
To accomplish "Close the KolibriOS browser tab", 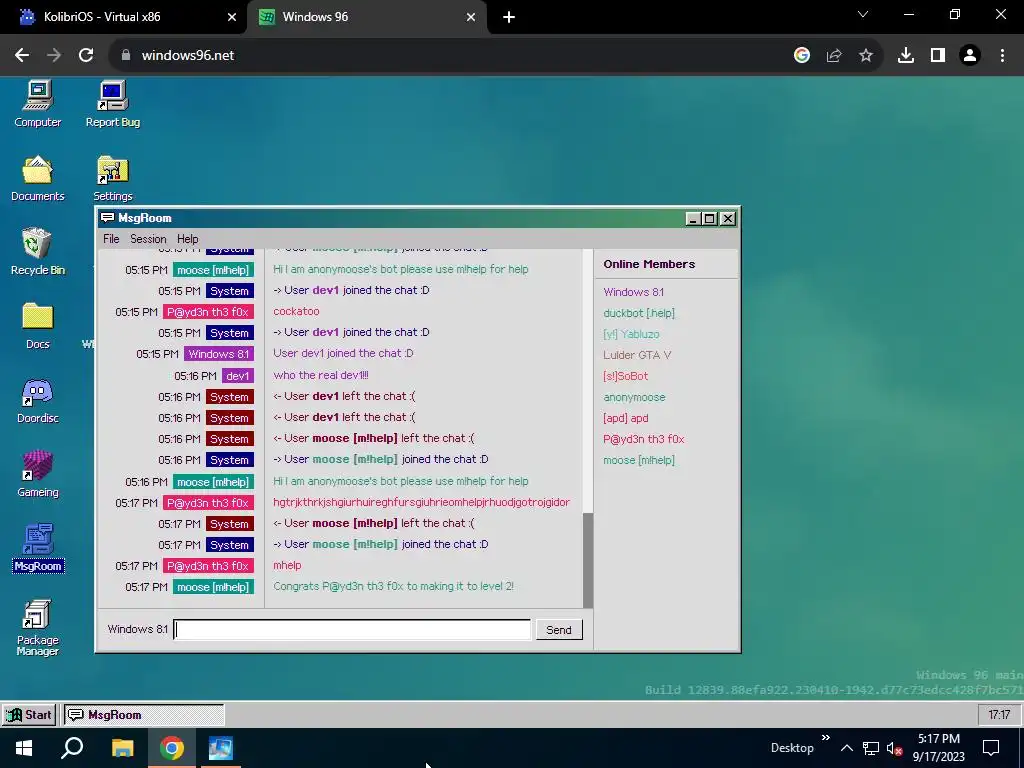I will pyautogui.click(x=231, y=17).
